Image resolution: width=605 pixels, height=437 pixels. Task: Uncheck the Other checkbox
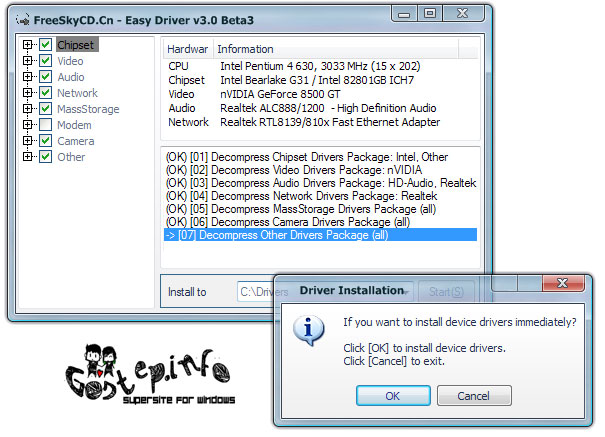tap(46, 157)
